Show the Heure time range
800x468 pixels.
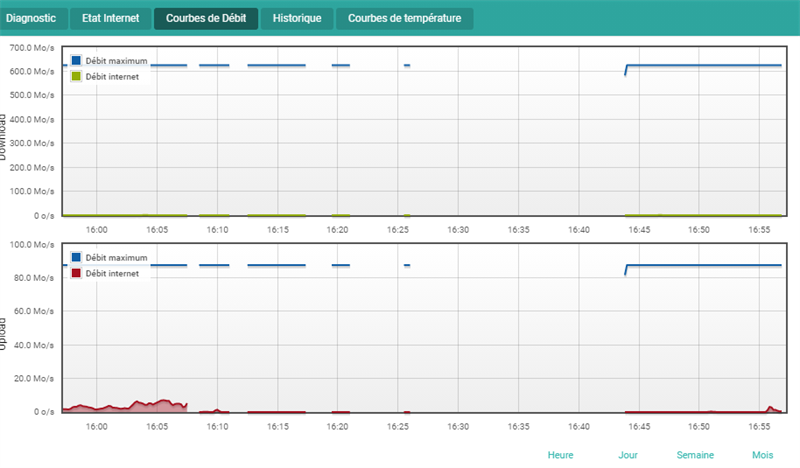(560, 455)
